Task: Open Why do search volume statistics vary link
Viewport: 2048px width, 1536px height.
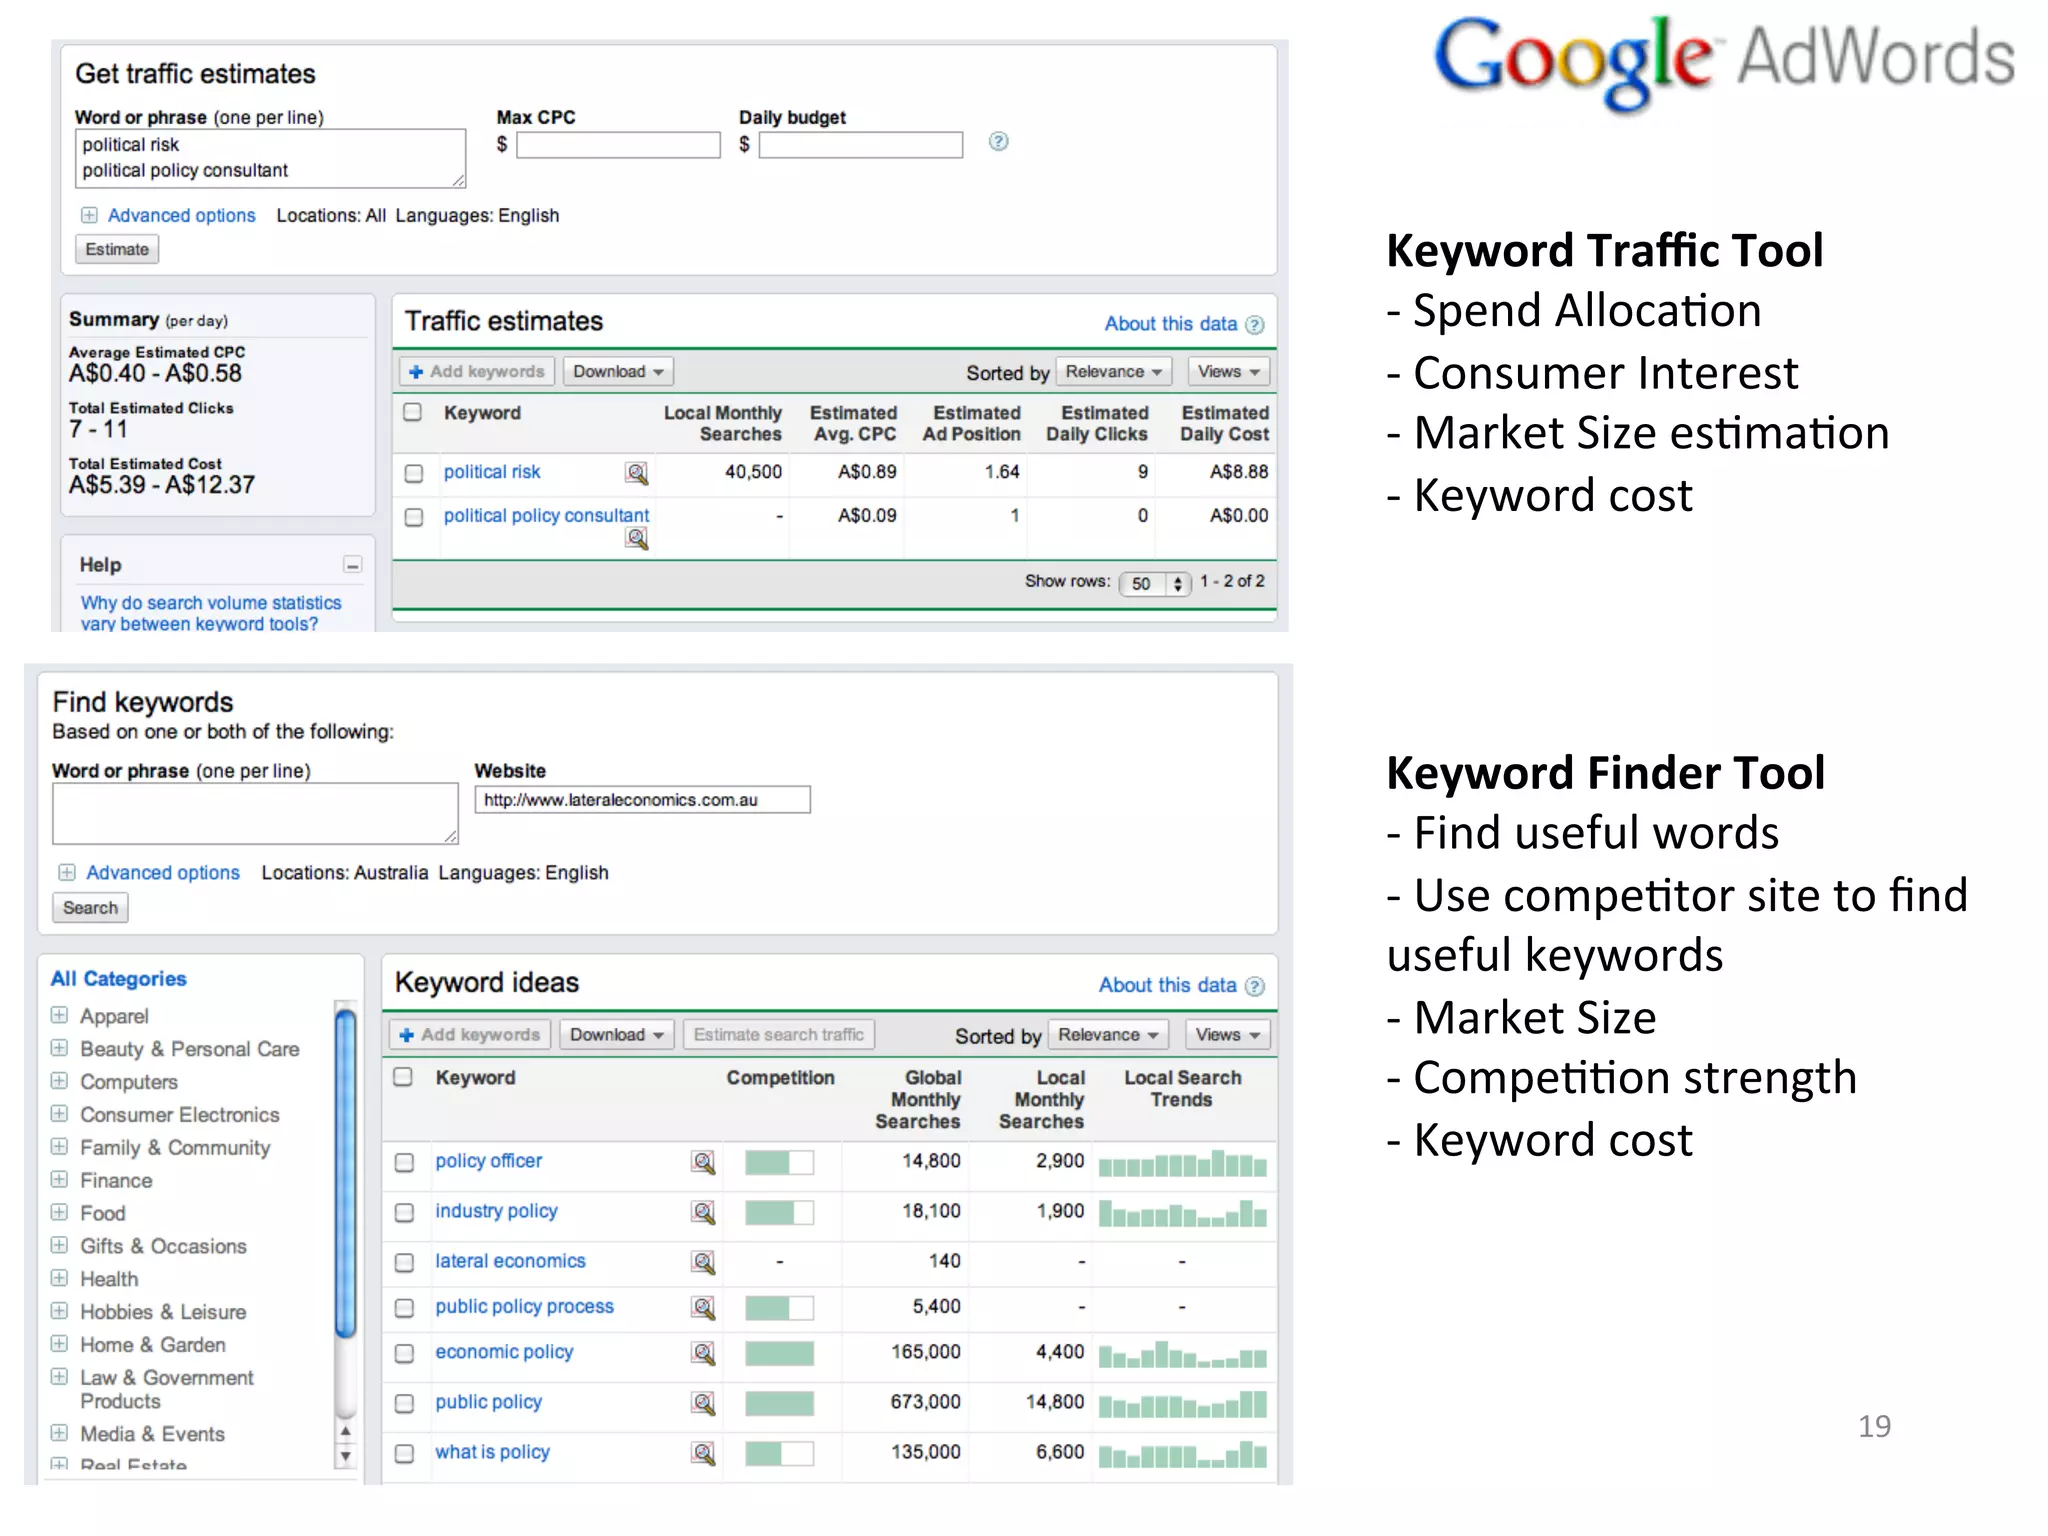Action: [x=211, y=613]
